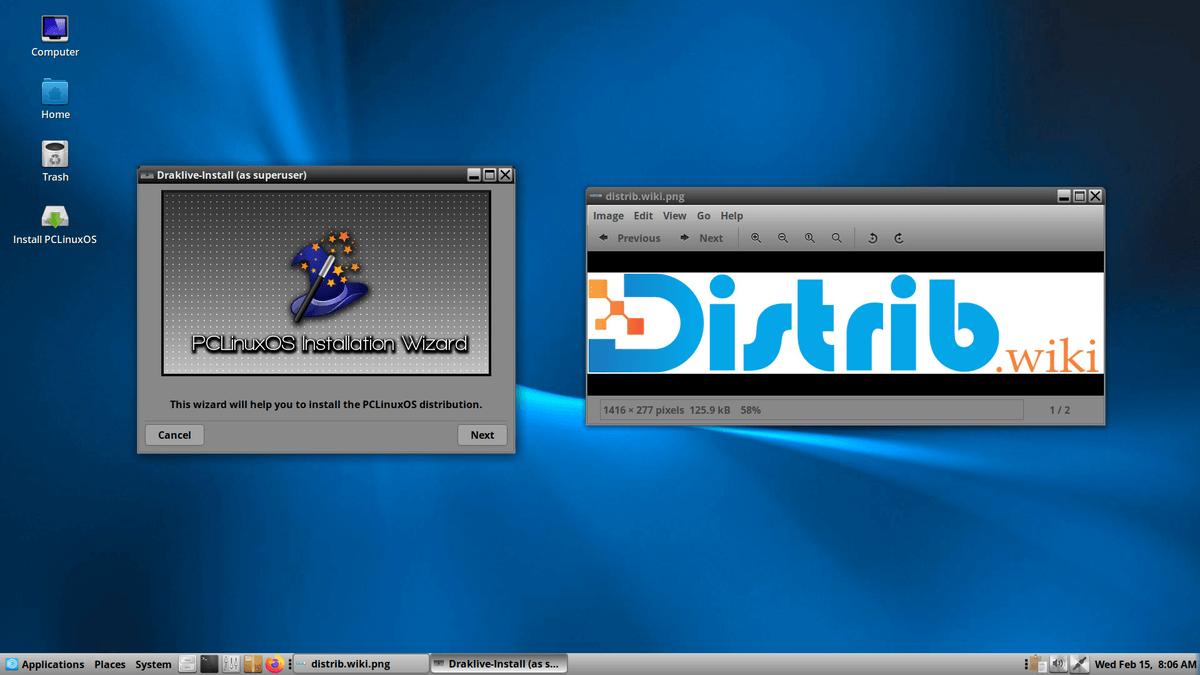The height and width of the screenshot is (675, 1200).
Task: Open window menu icon of distrib.wiki.png viewer
Action: point(596,196)
